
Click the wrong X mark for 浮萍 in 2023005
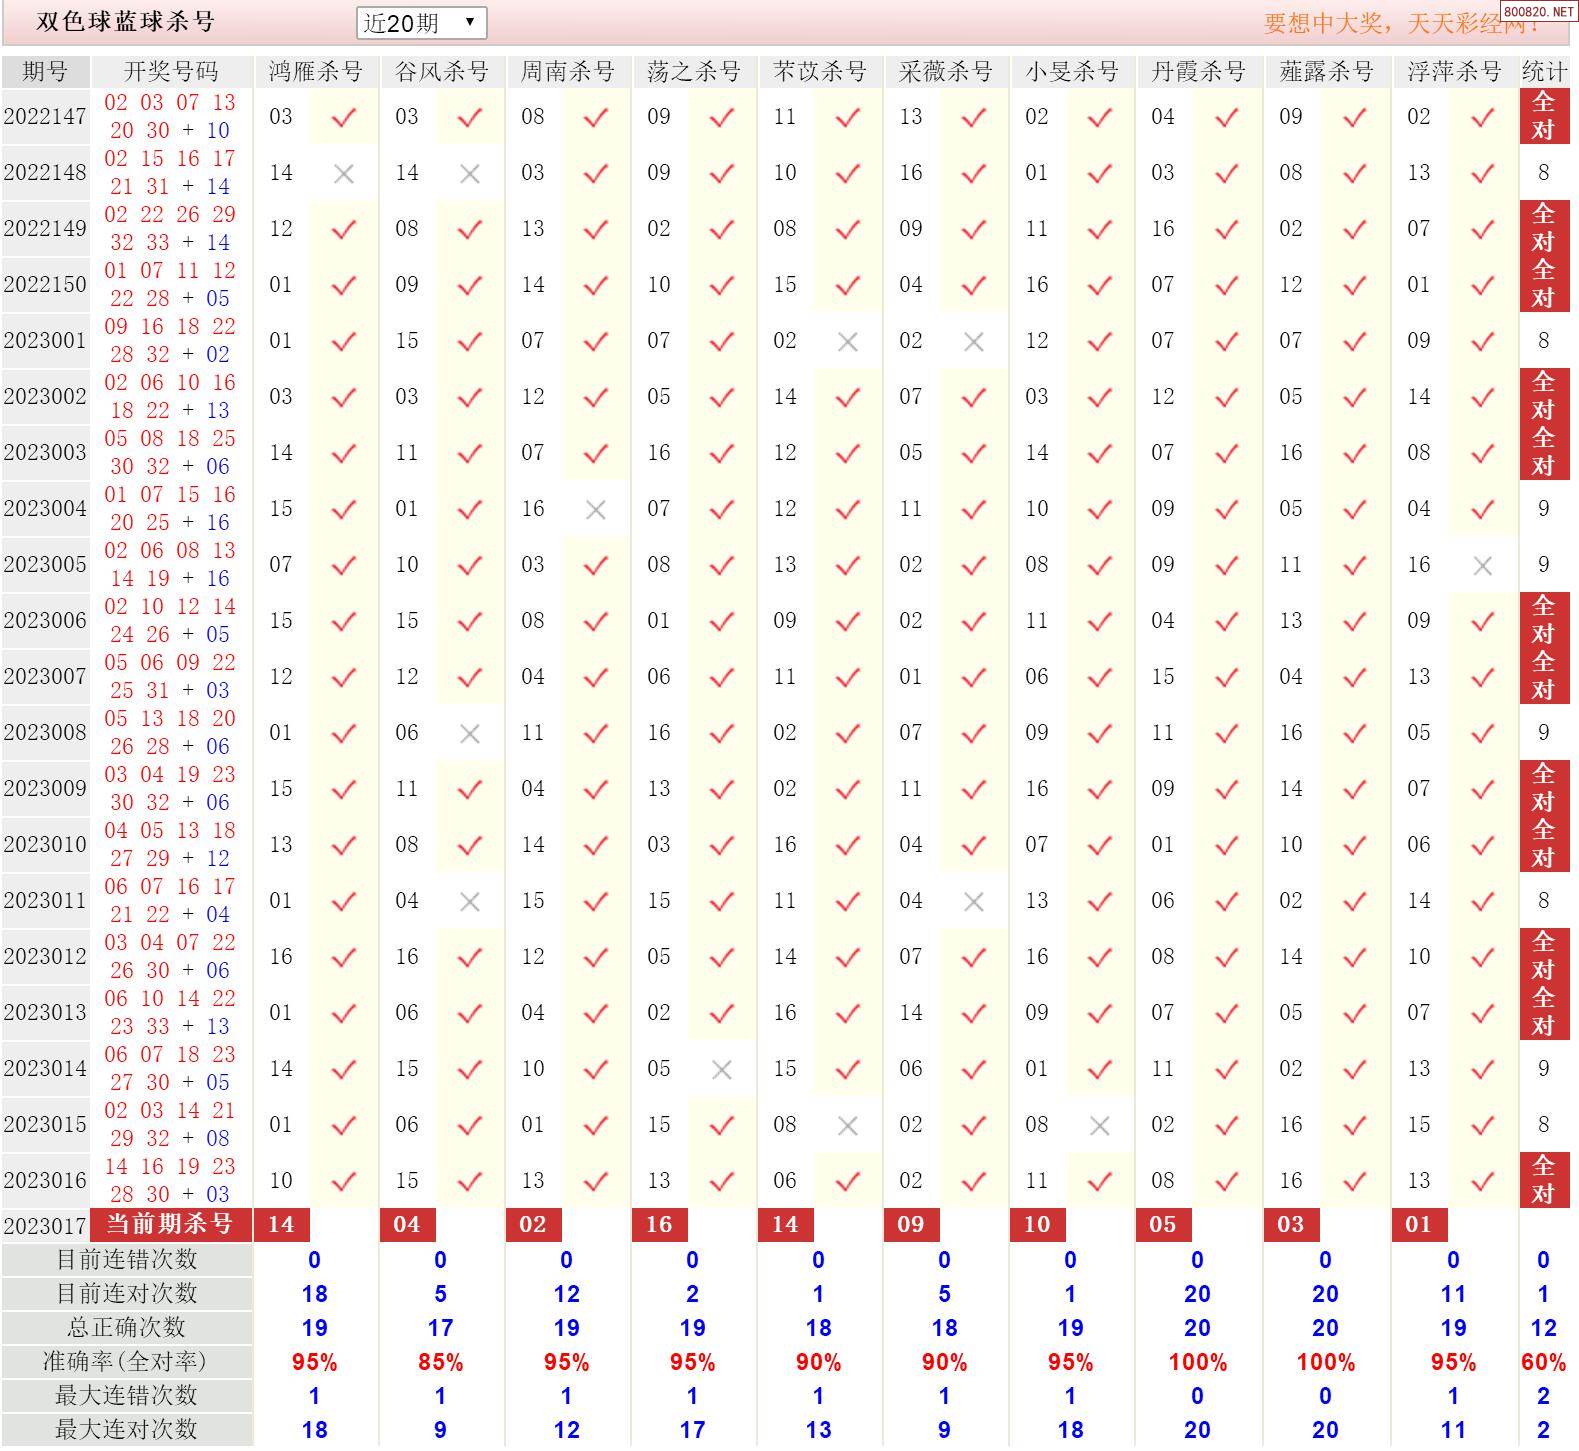point(1483,566)
